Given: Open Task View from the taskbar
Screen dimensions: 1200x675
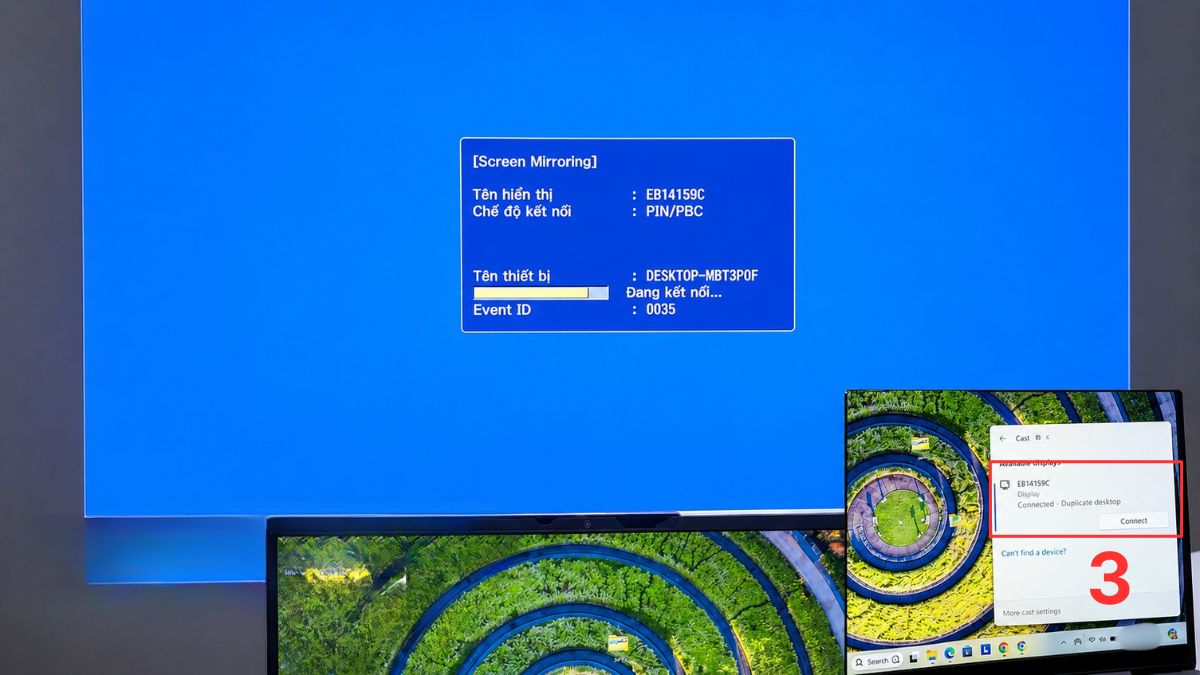Looking at the screenshot, I should [x=913, y=657].
